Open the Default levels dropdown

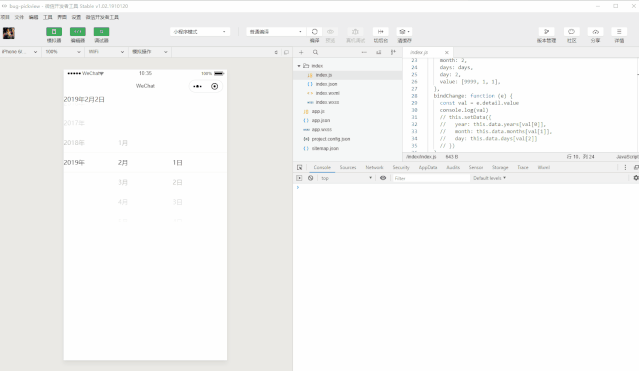click(x=489, y=178)
